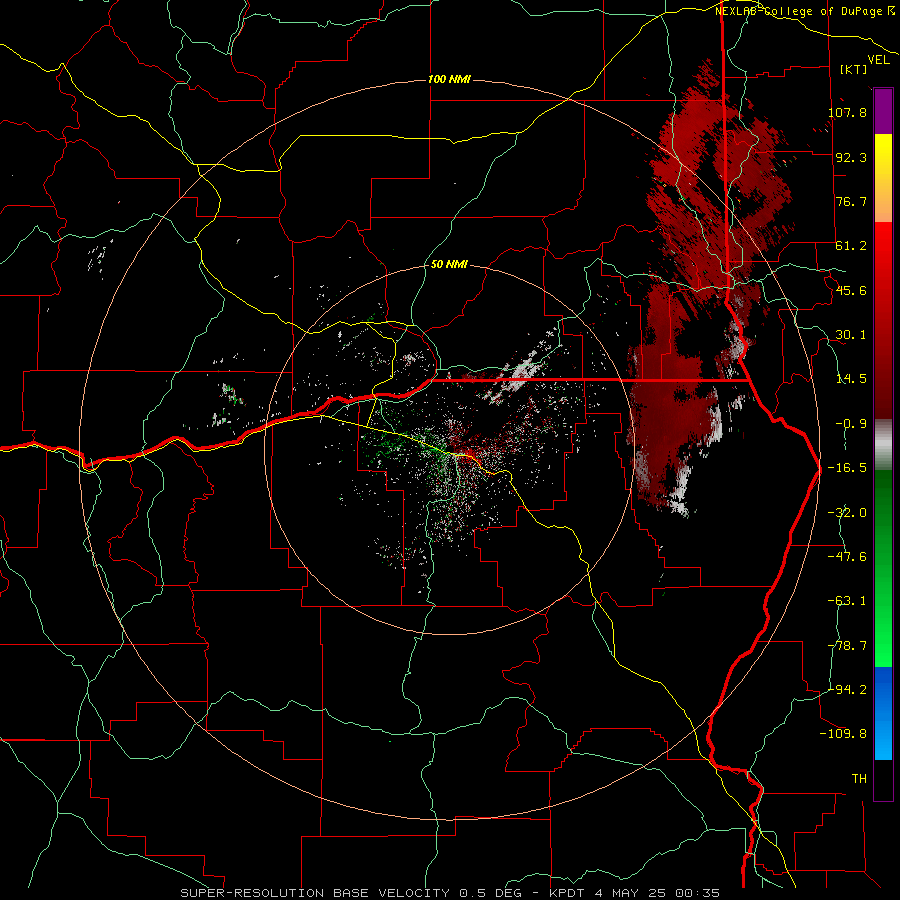Viewport: 900px width, 900px height.
Task: Click the -109.8 velocity scale value
Action: tap(843, 734)
